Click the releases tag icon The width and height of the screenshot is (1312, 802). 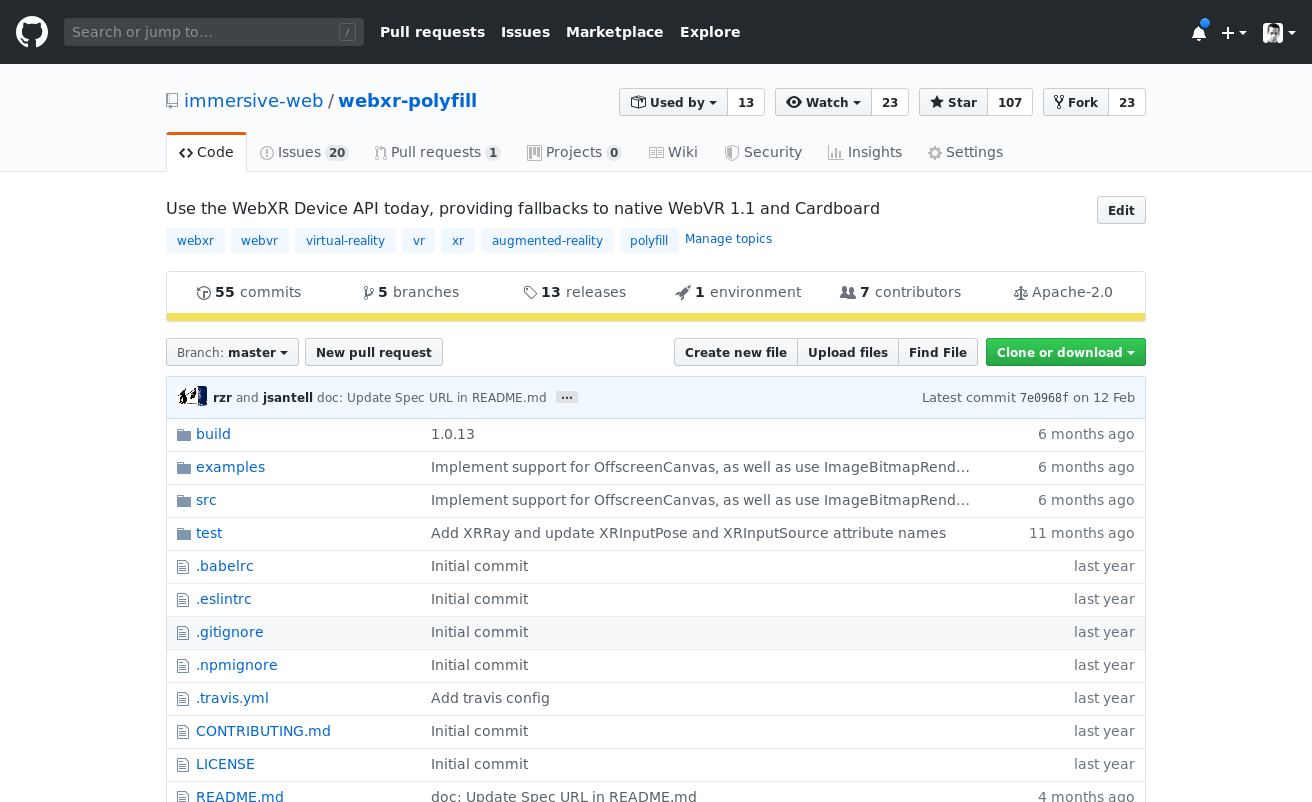coord(530,293)
